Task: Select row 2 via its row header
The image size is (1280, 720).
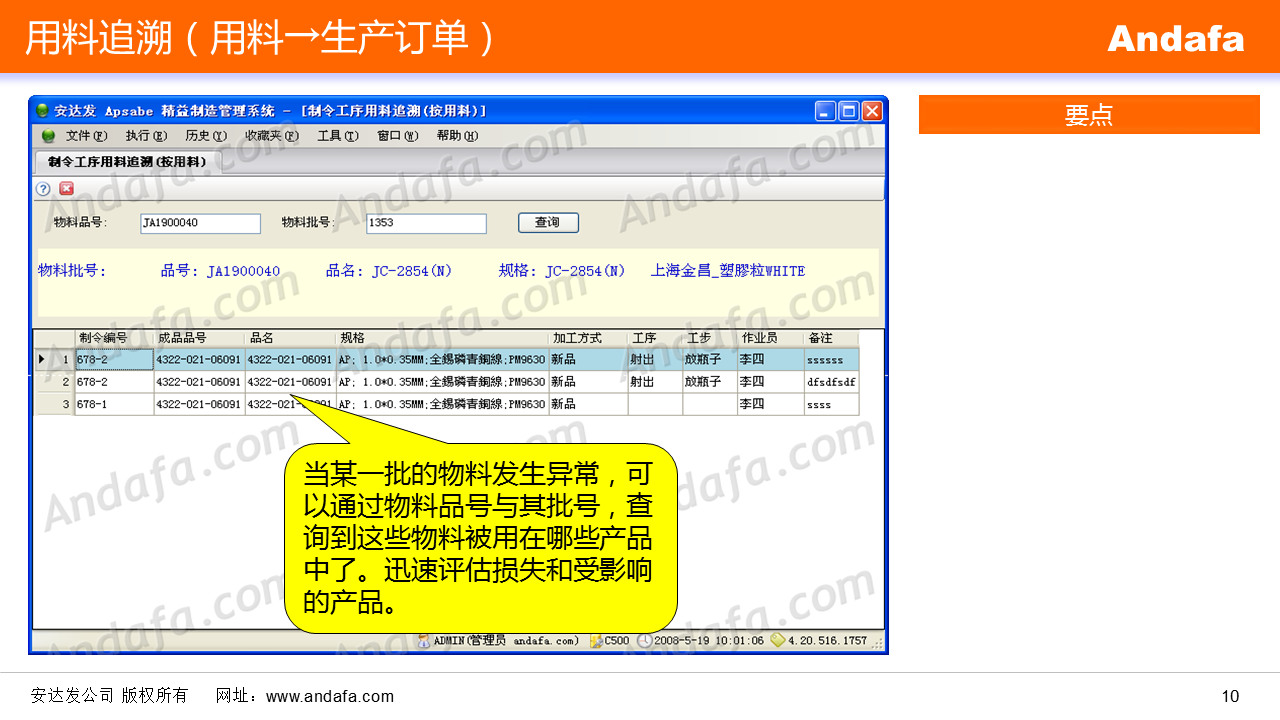Action: tap(55, 382)
